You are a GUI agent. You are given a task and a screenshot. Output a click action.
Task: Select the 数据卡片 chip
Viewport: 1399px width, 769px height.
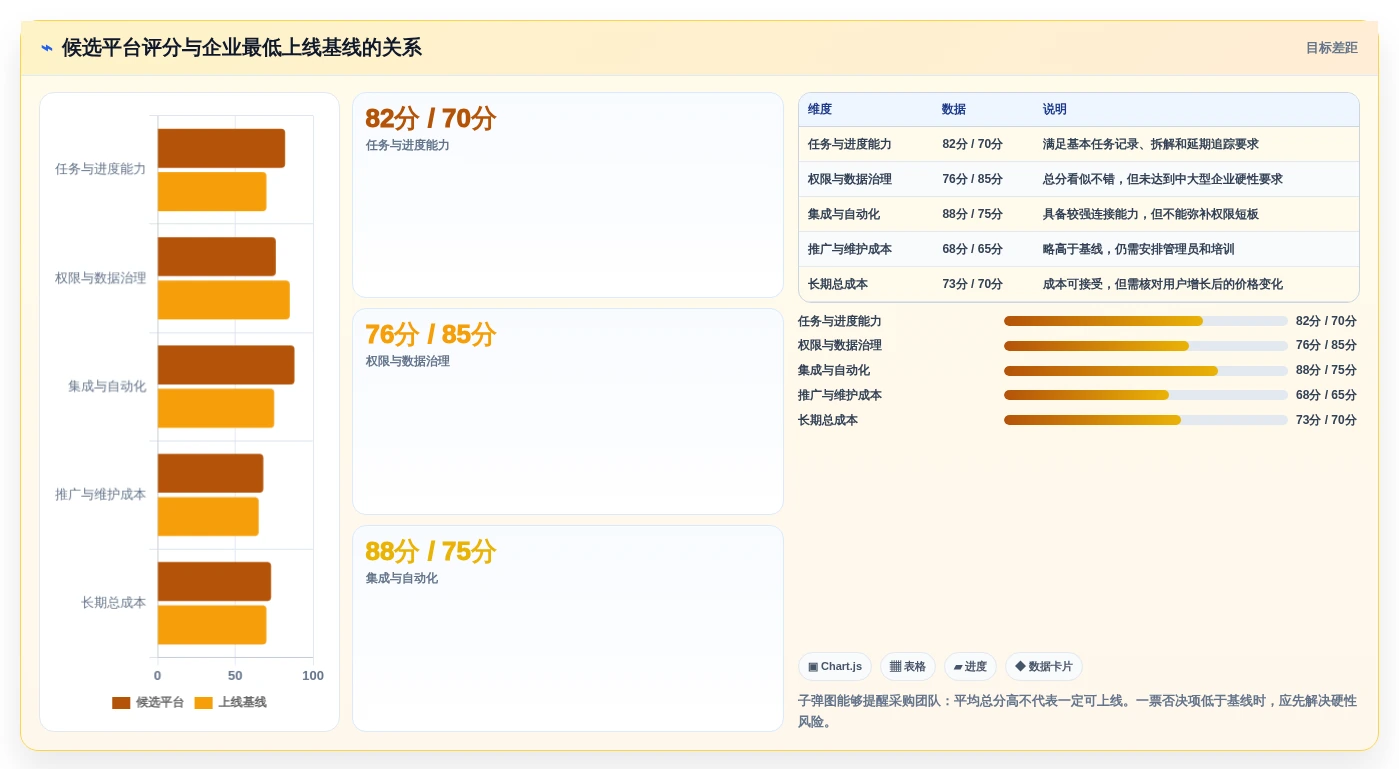pyautogui.click(x=1043, y=667)
